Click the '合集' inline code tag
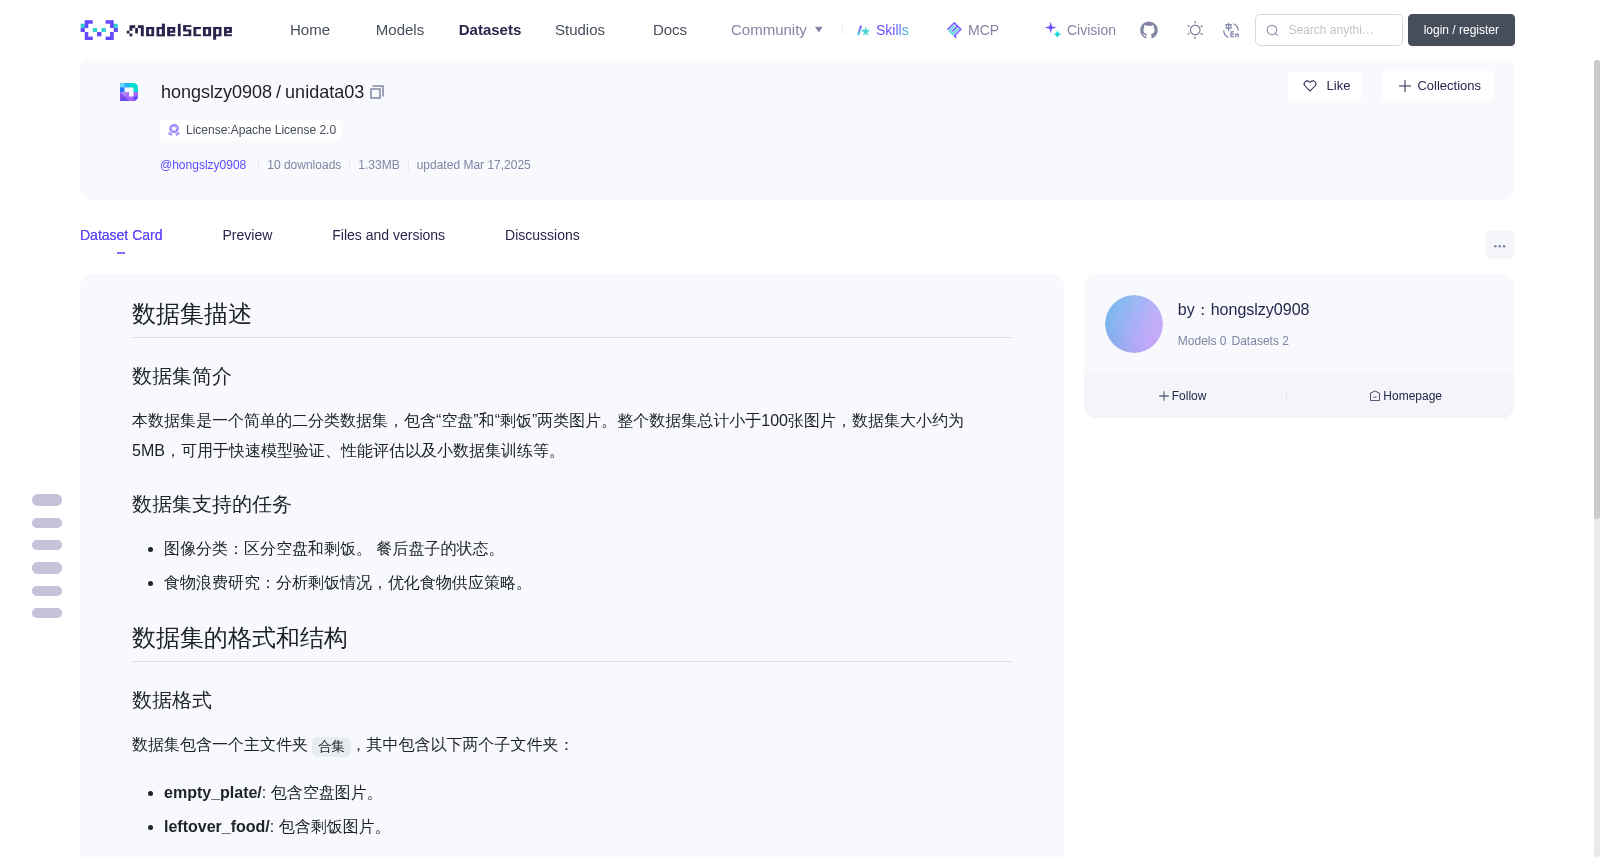The width and height of the screenshot is (1600, 857). click(x=331, y=746)
